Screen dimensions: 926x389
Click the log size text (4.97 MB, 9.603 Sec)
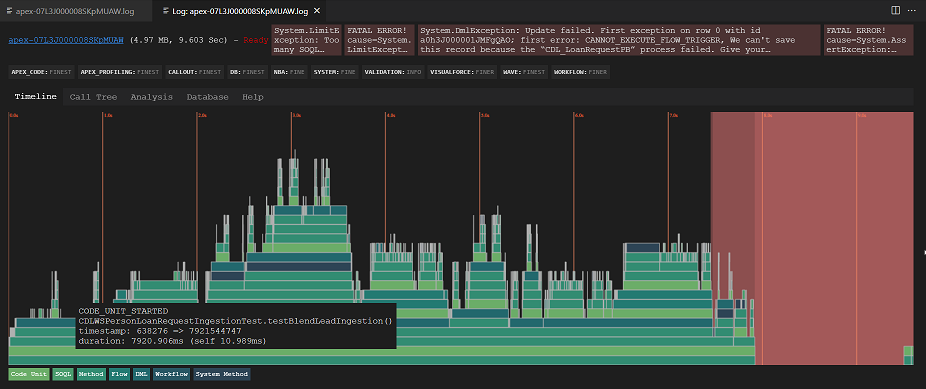point(178,40)
